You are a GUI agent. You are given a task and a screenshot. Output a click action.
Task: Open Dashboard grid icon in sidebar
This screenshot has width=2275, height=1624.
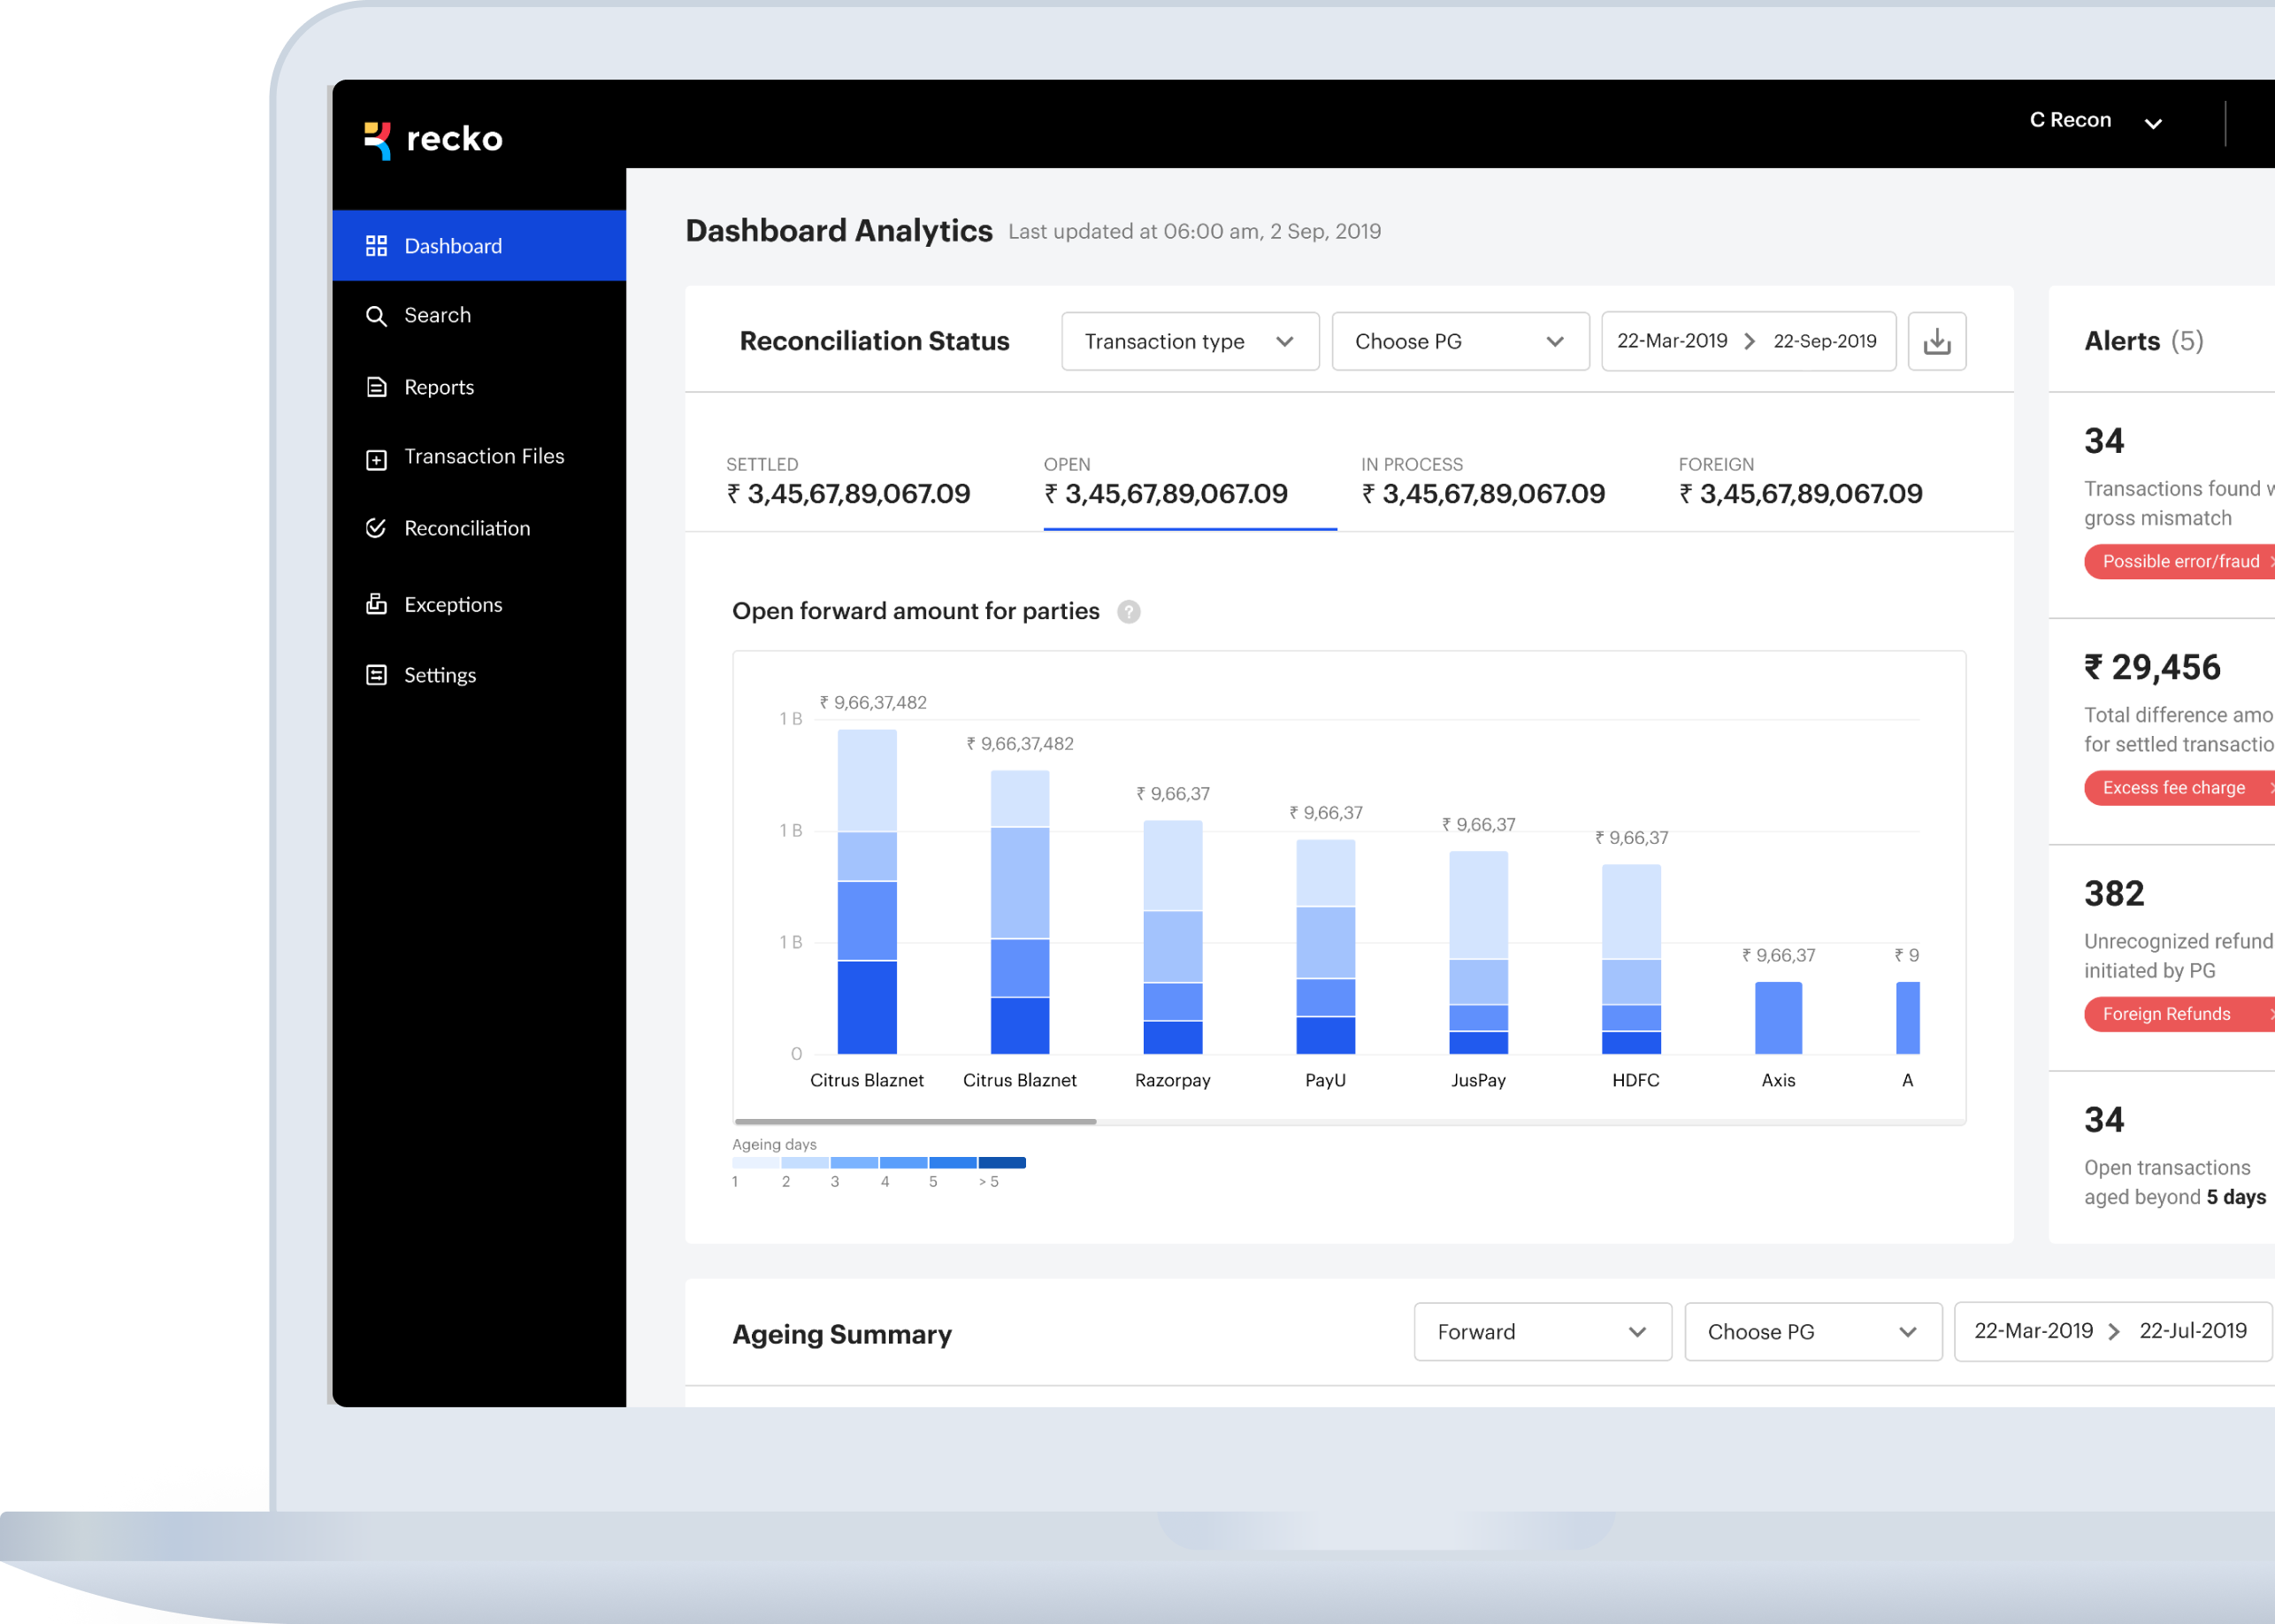376,246
